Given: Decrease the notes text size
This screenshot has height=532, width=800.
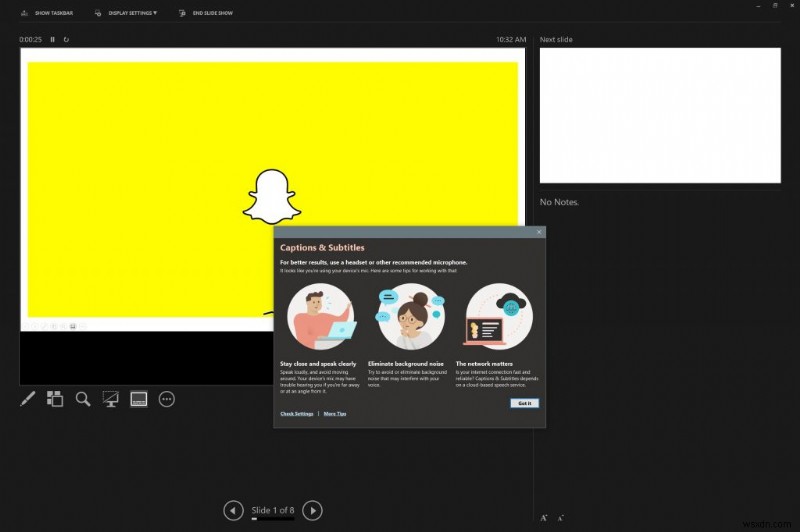Looking at the screenshot, I should pos(561,518).
